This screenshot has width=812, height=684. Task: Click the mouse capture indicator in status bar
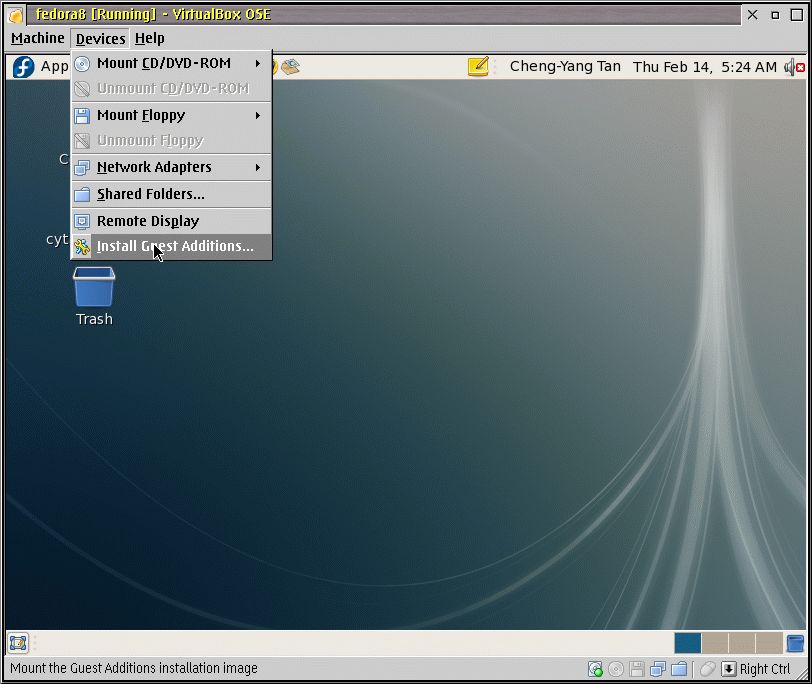(x=707, y=669)
